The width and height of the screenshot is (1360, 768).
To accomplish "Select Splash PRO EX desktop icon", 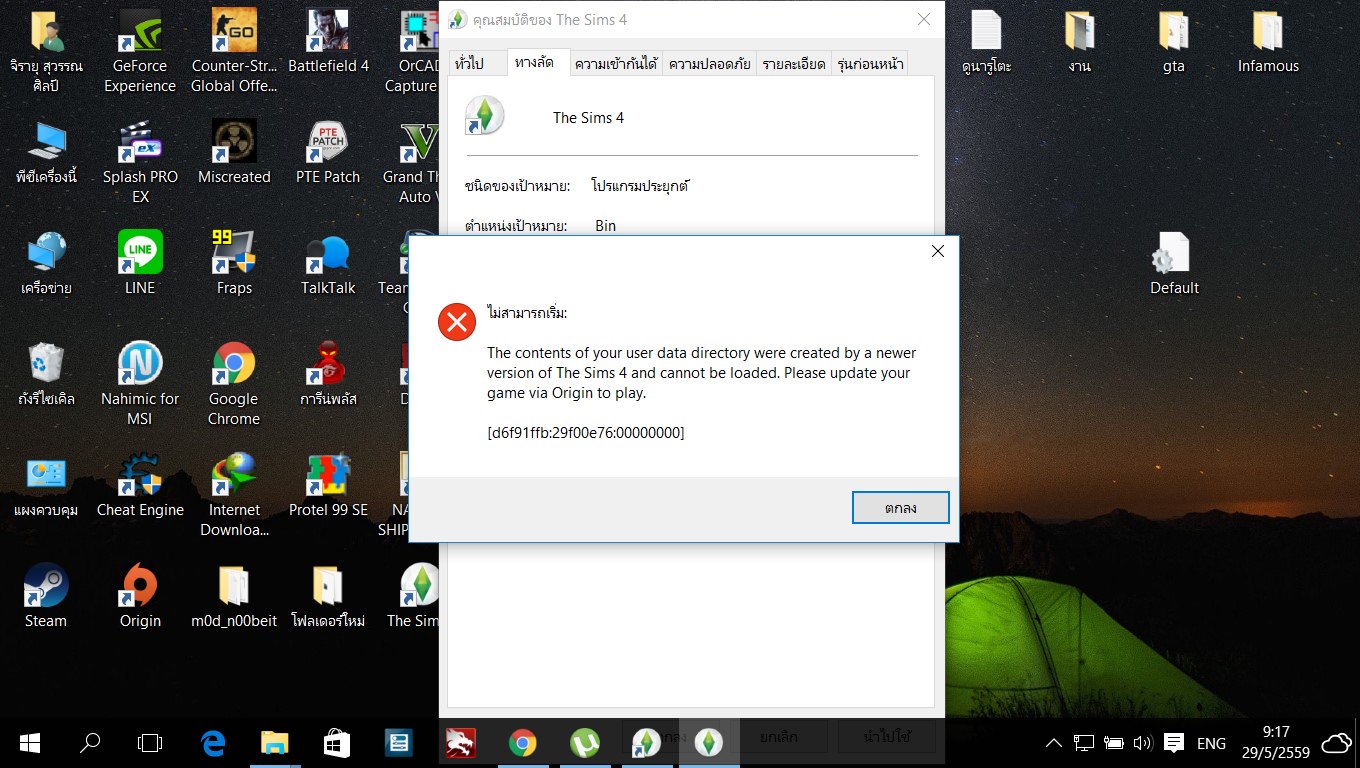I will coord(140,162).
